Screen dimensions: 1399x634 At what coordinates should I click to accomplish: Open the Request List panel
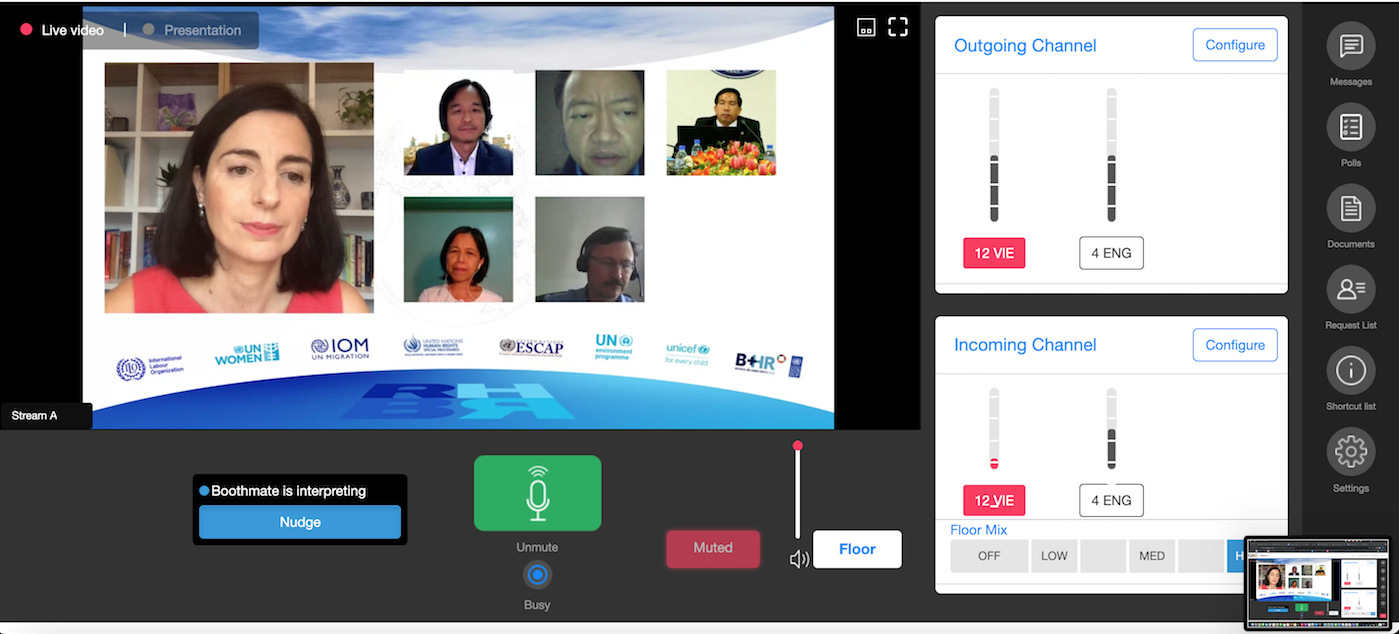tap(1350, 290)
